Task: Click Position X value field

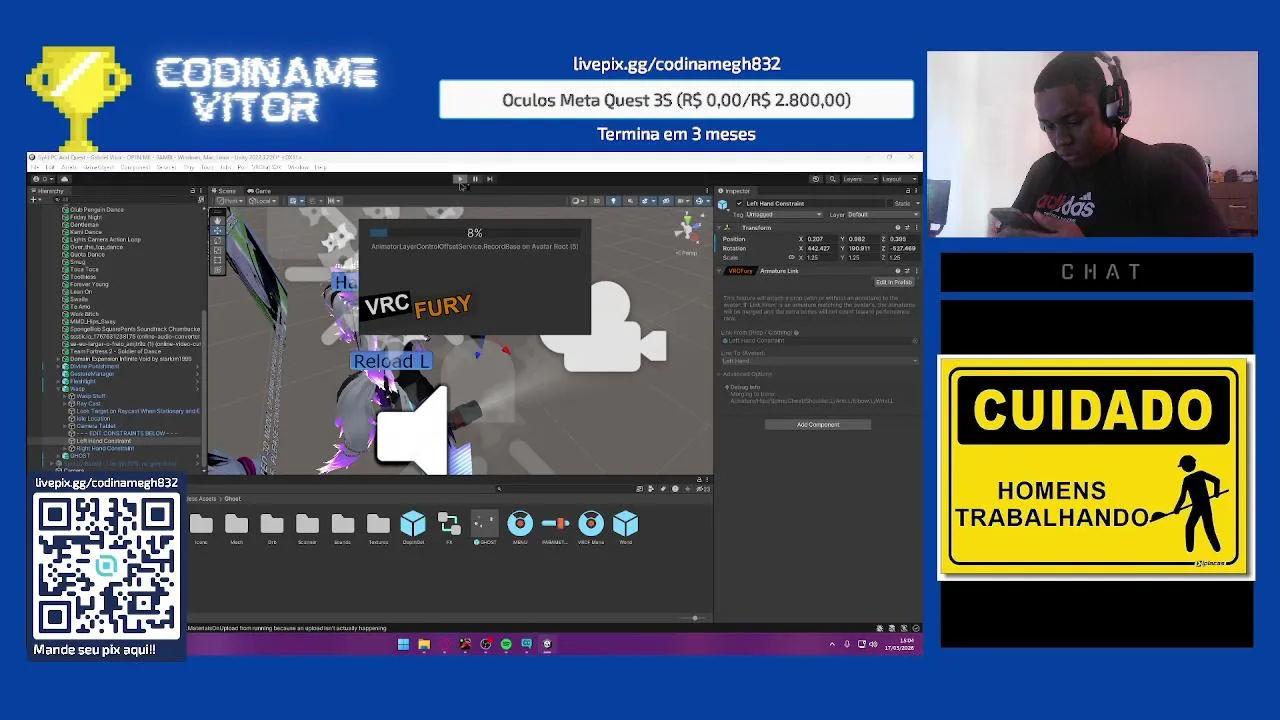Action: (821, 239)
